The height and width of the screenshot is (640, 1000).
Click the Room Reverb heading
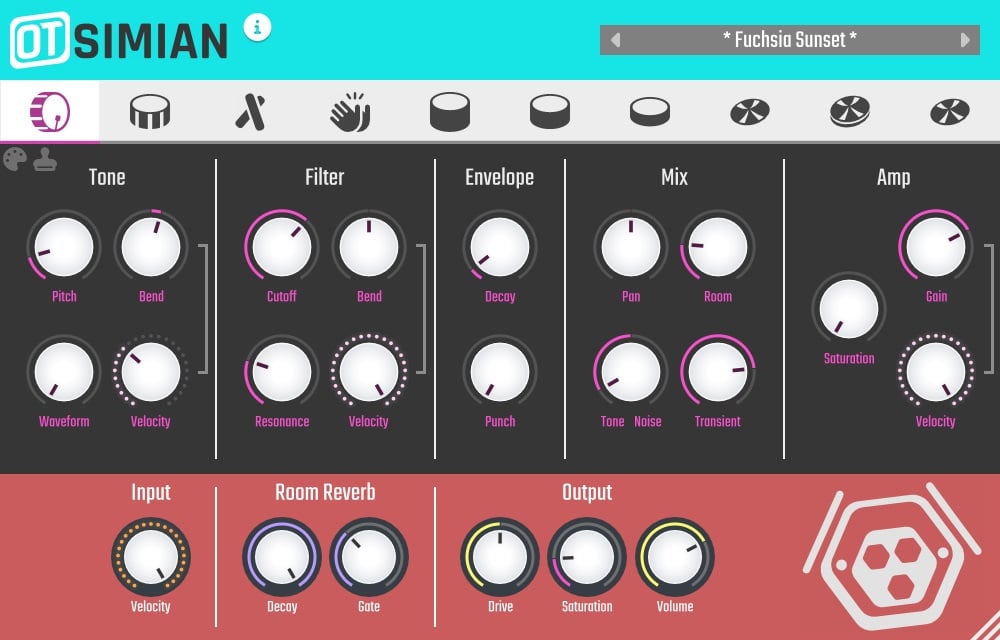(x=325, y=492)
